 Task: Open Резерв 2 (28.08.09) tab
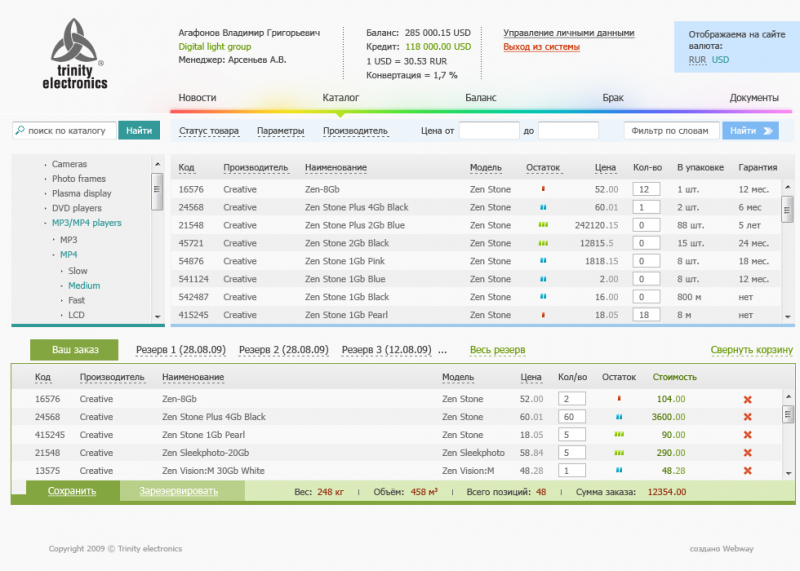click(284, 350)
